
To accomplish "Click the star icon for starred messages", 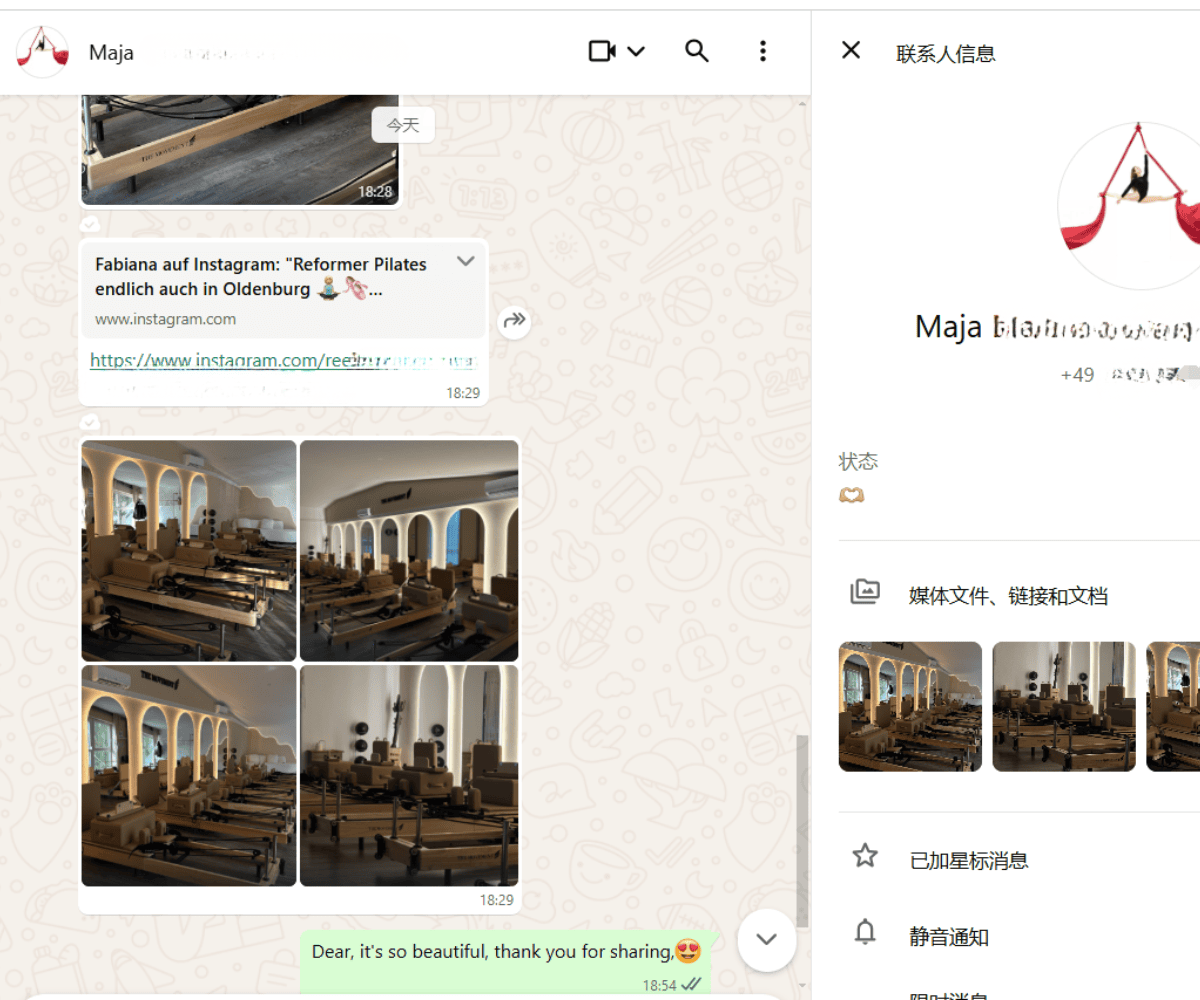I will click(x=864, y=856).
